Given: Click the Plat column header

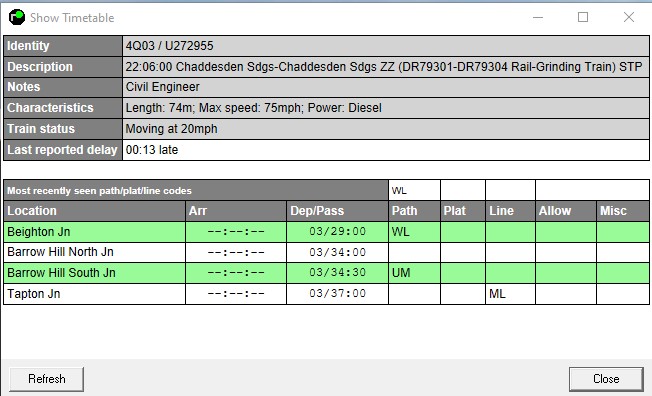Looking at the screenshot, I should (x=463, y=211).
